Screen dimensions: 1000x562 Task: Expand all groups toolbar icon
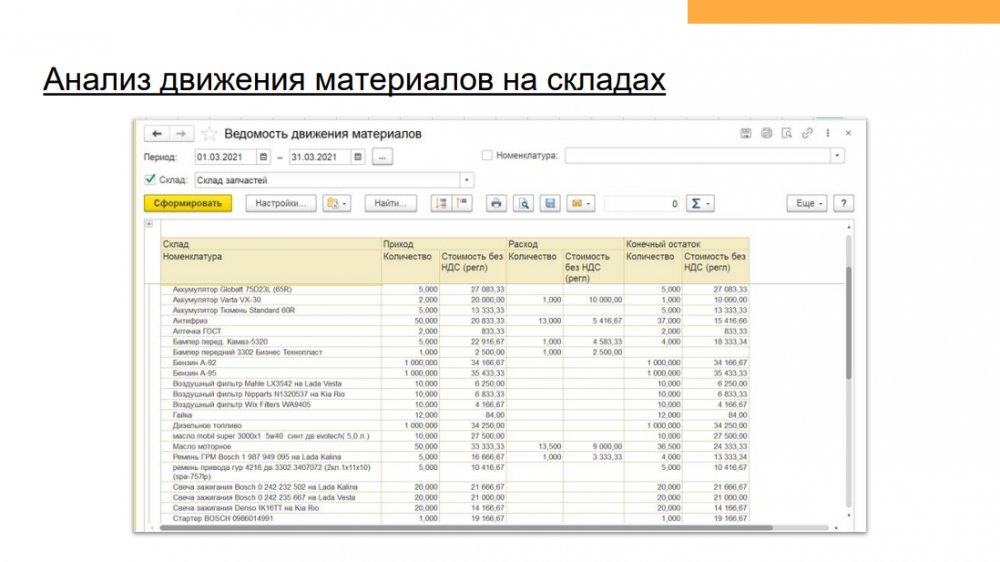point(439,203)
